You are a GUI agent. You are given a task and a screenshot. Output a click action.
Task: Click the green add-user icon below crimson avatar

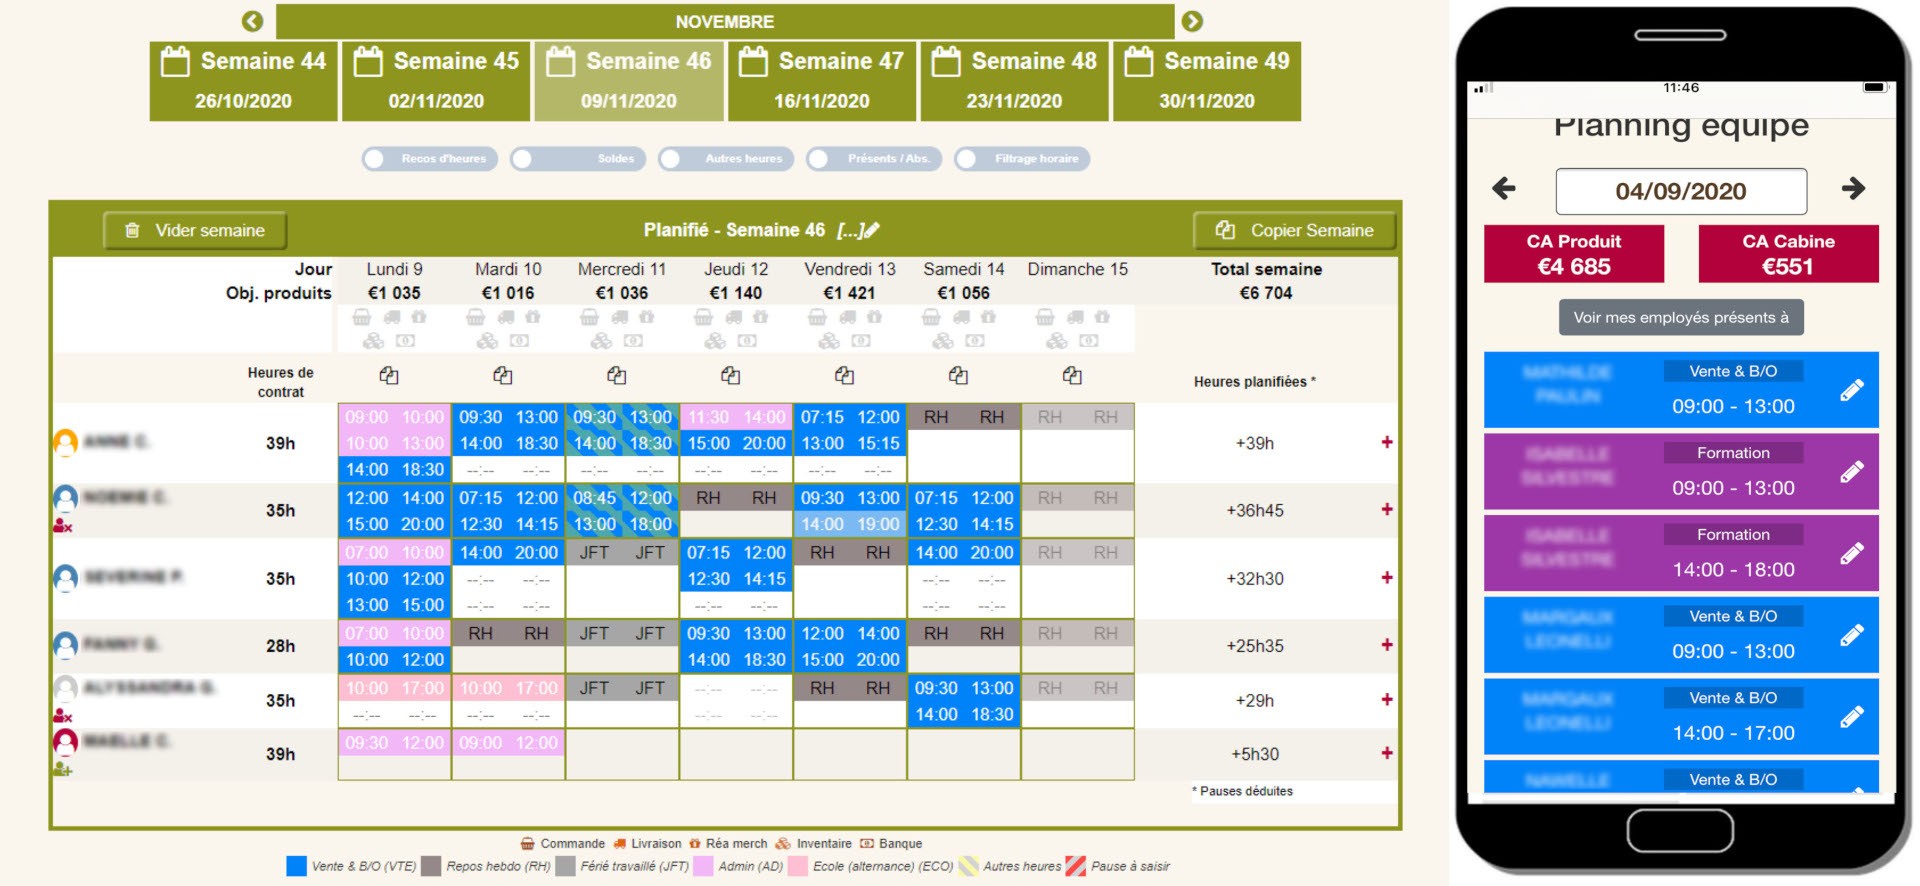pyautogui.click(x=63, y=769)
